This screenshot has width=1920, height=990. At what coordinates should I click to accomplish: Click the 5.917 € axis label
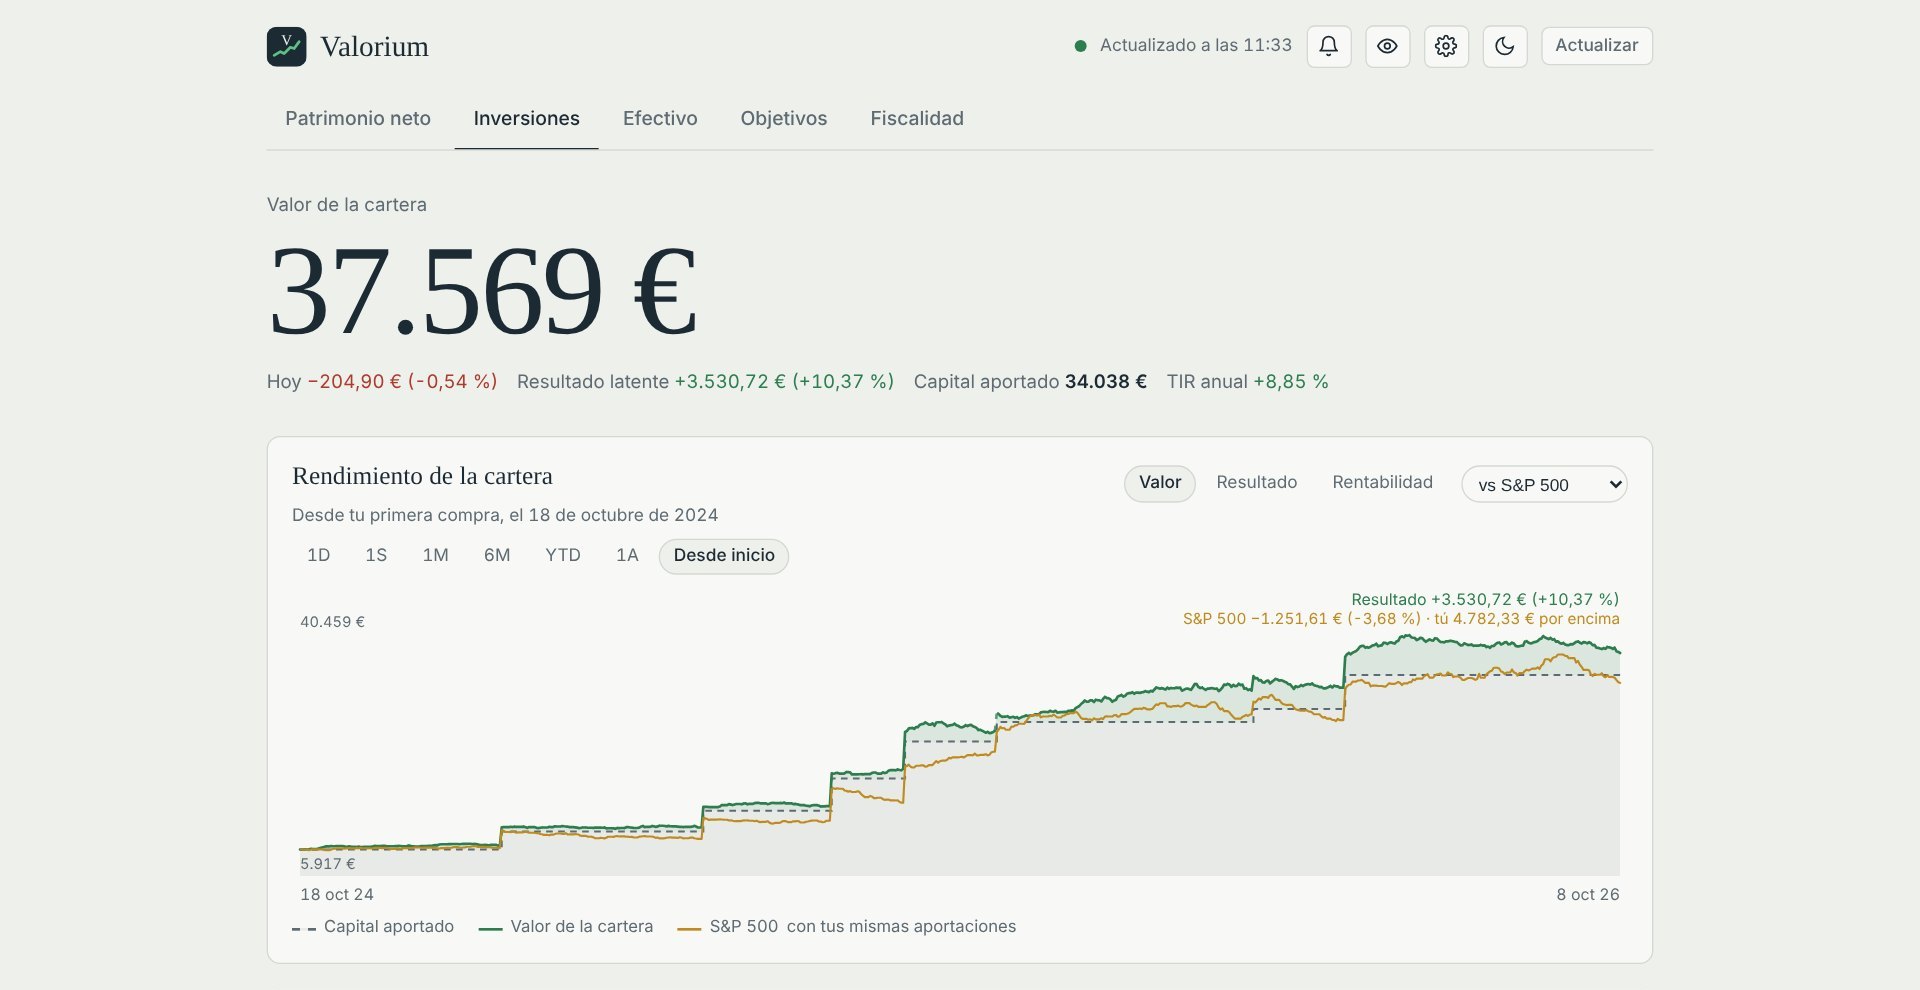[x=328, y=864]
